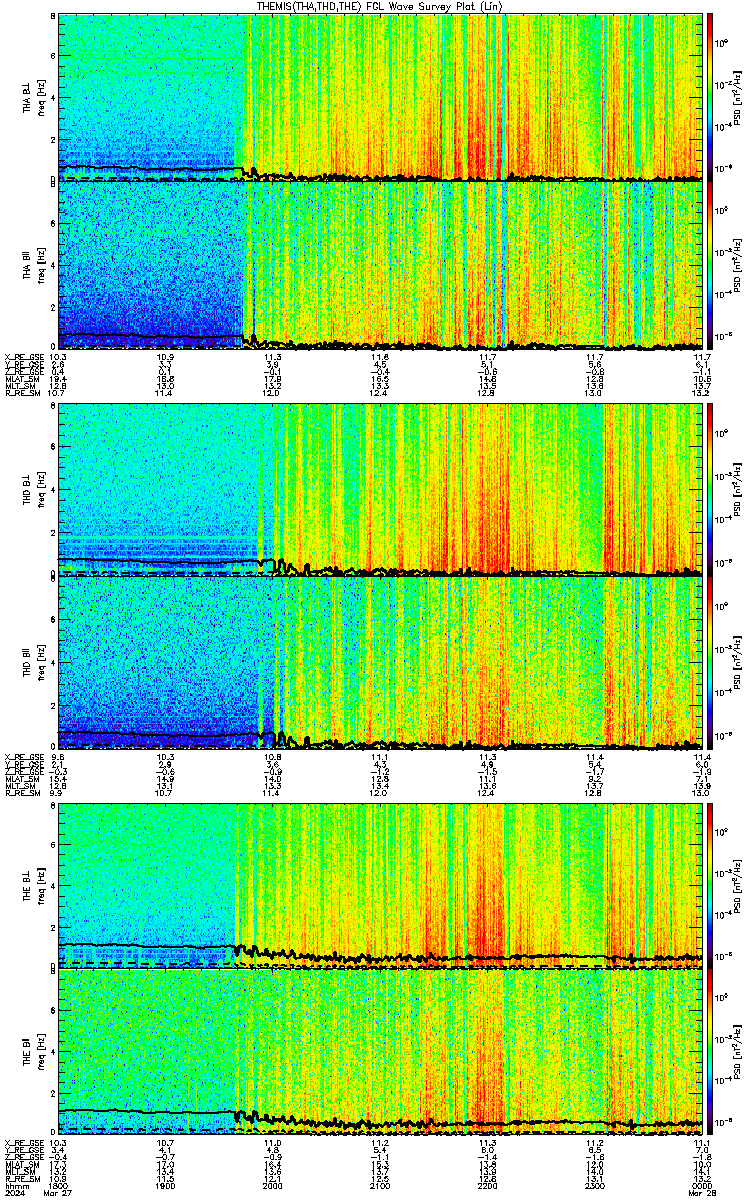Click the hhmm axis label
This screenshot has width=750, height=1200.
click(x=15, y=1187)
